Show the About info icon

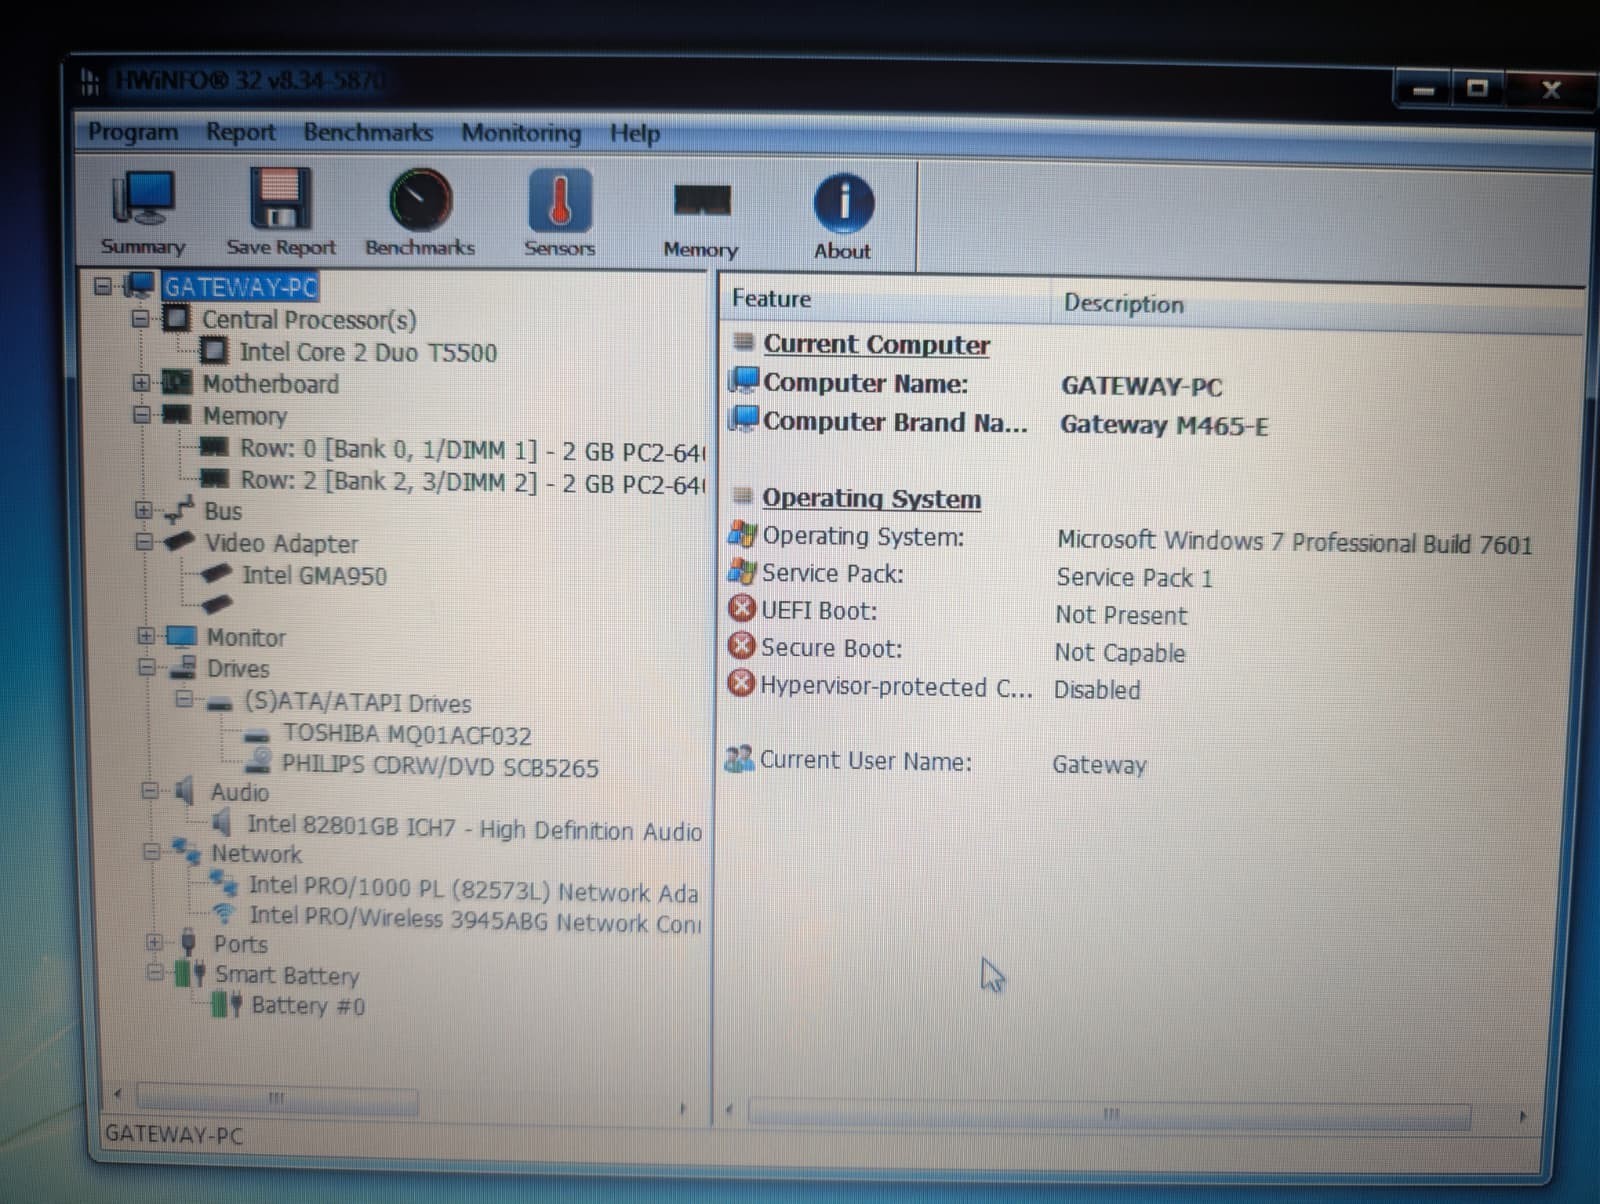843,204
